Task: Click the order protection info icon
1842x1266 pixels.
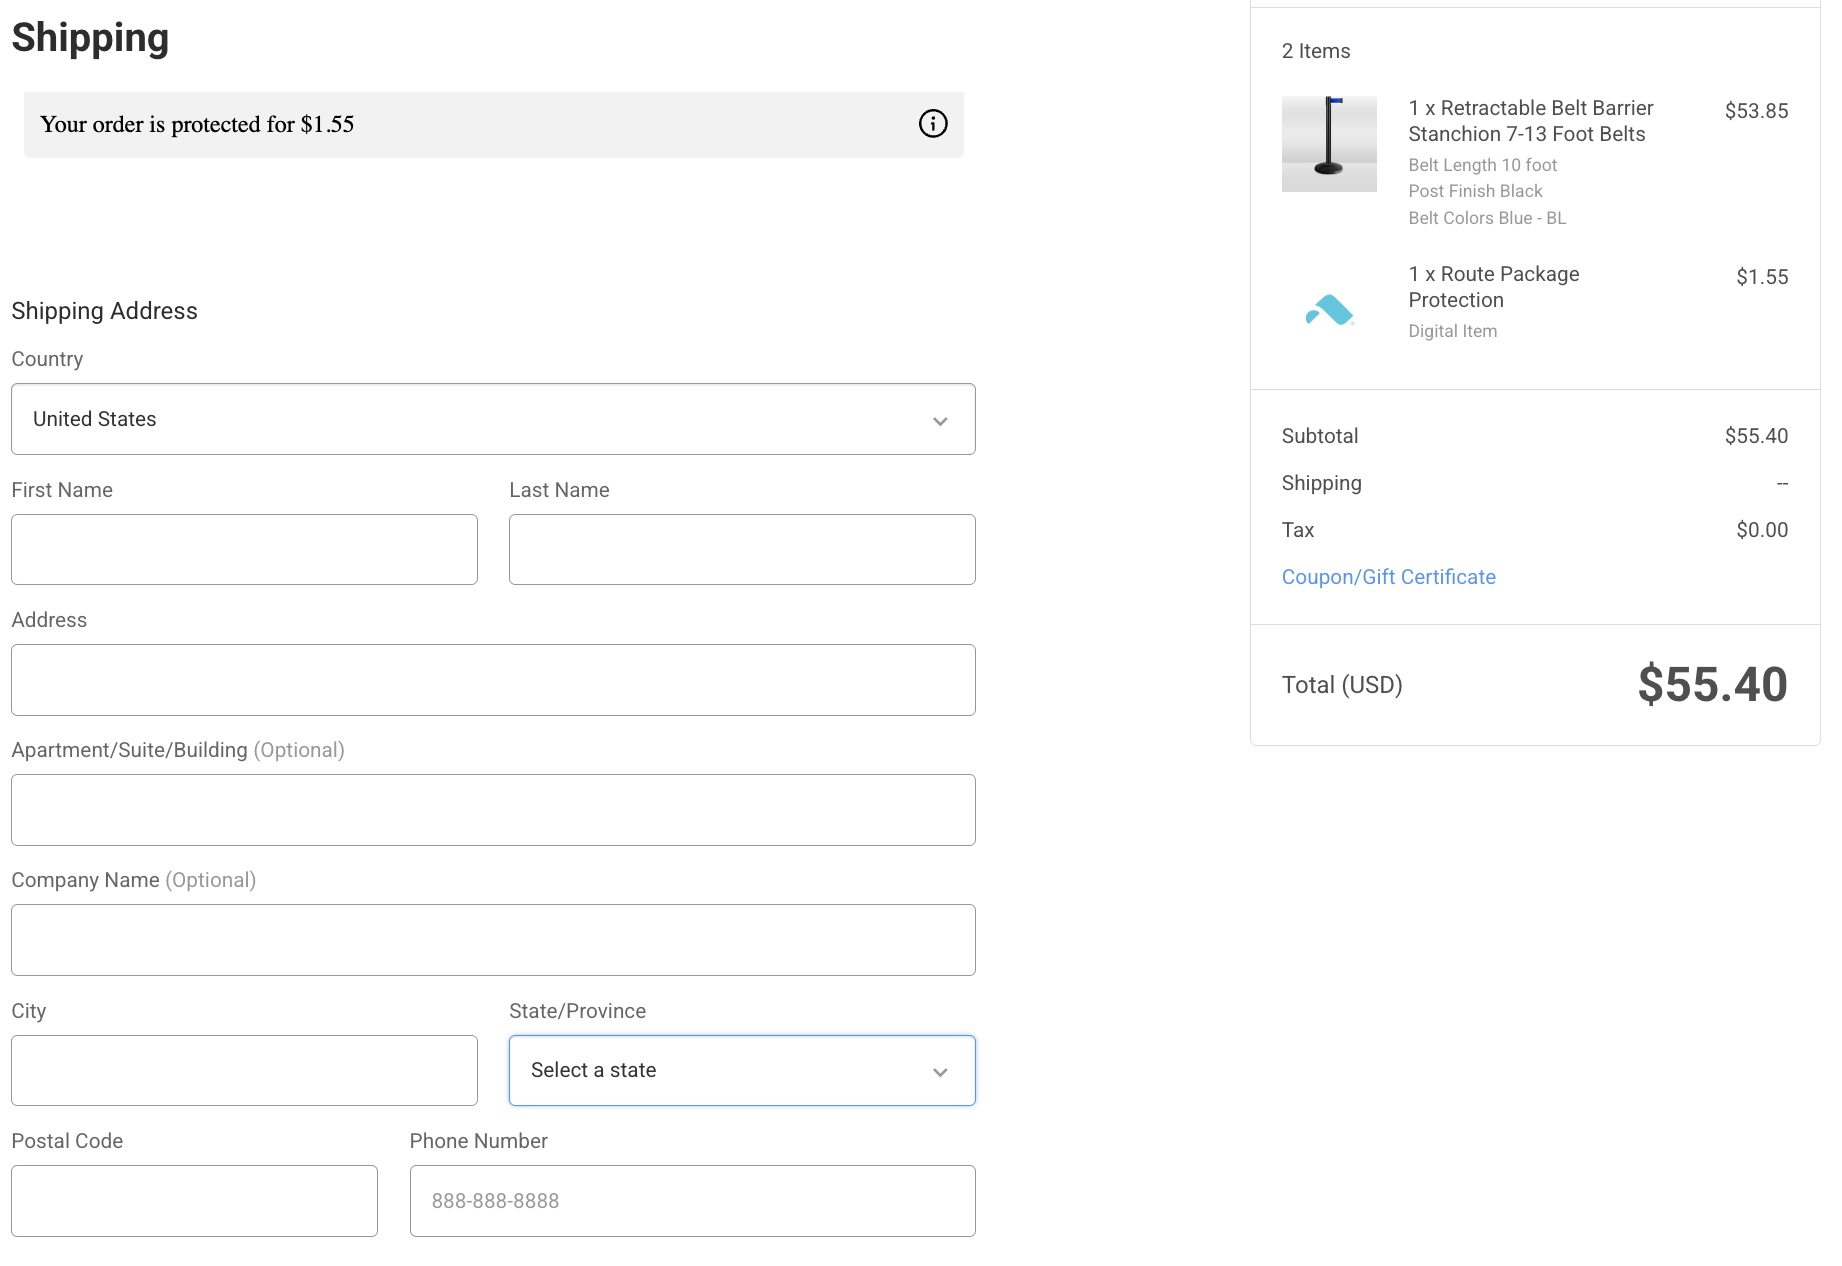Action: point(932,124)
